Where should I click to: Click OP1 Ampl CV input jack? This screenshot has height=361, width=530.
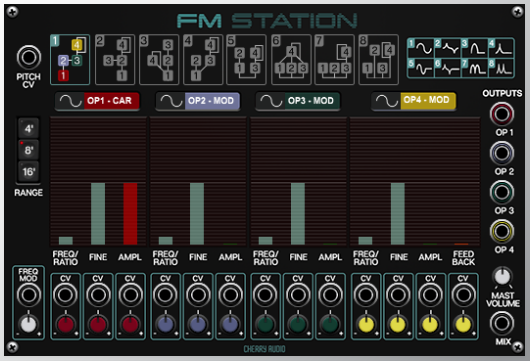(130, 295)
